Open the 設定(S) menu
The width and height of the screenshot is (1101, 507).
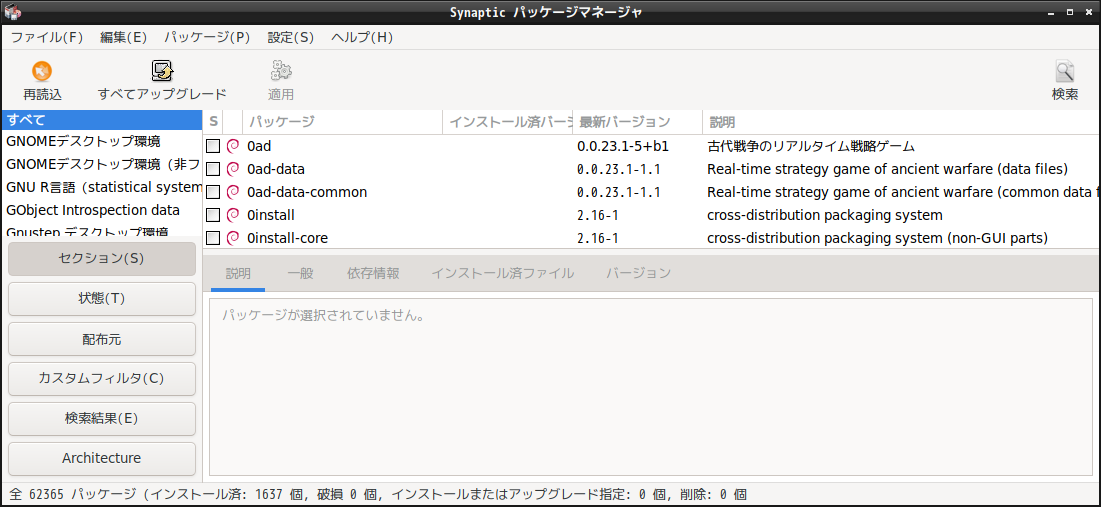(x=291, y=38)
